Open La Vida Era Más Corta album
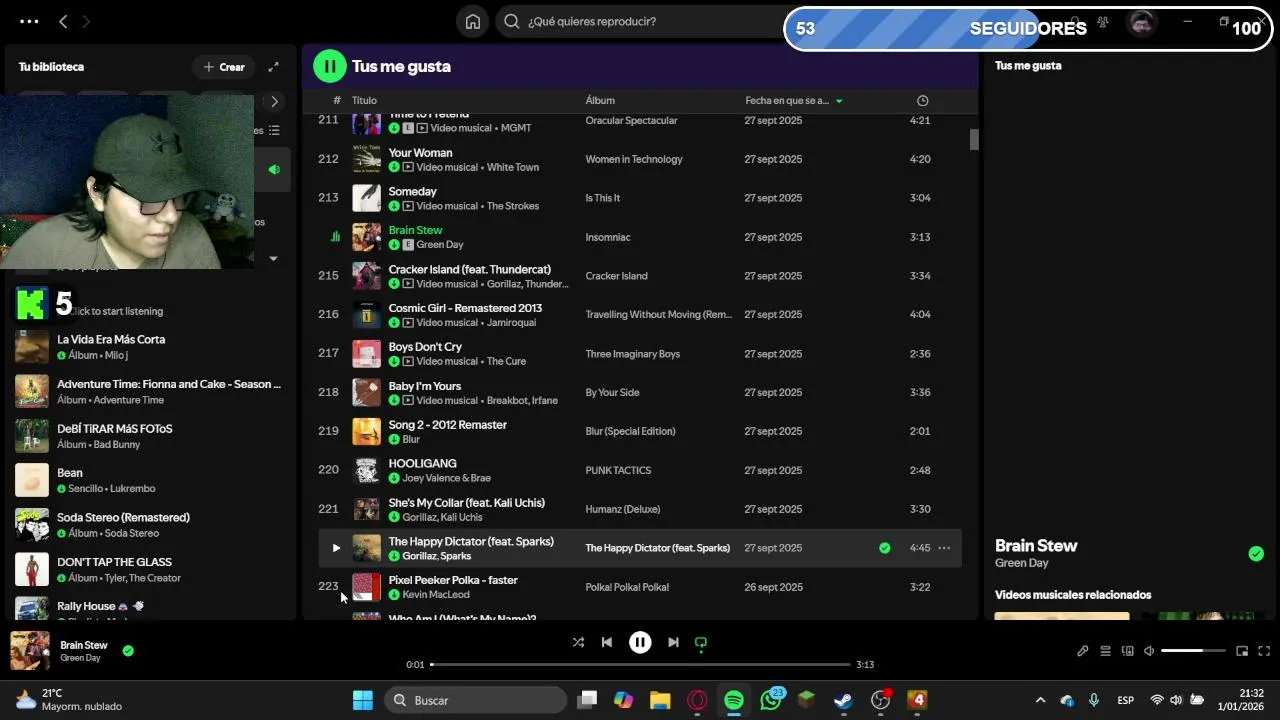Screen dimensions: 1280x720 [149, 347]
